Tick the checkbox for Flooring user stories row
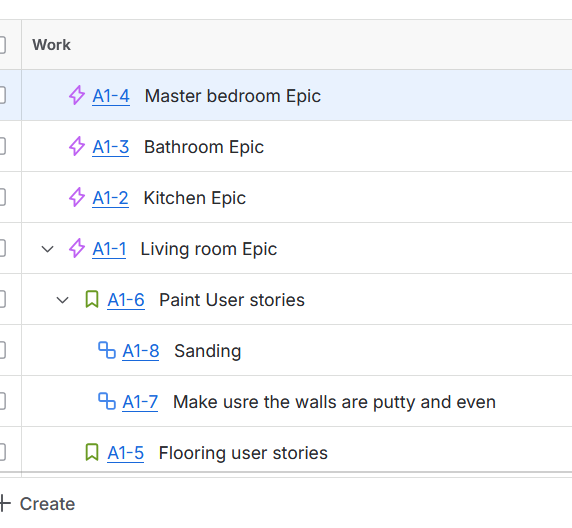 [x=2, y=452]
